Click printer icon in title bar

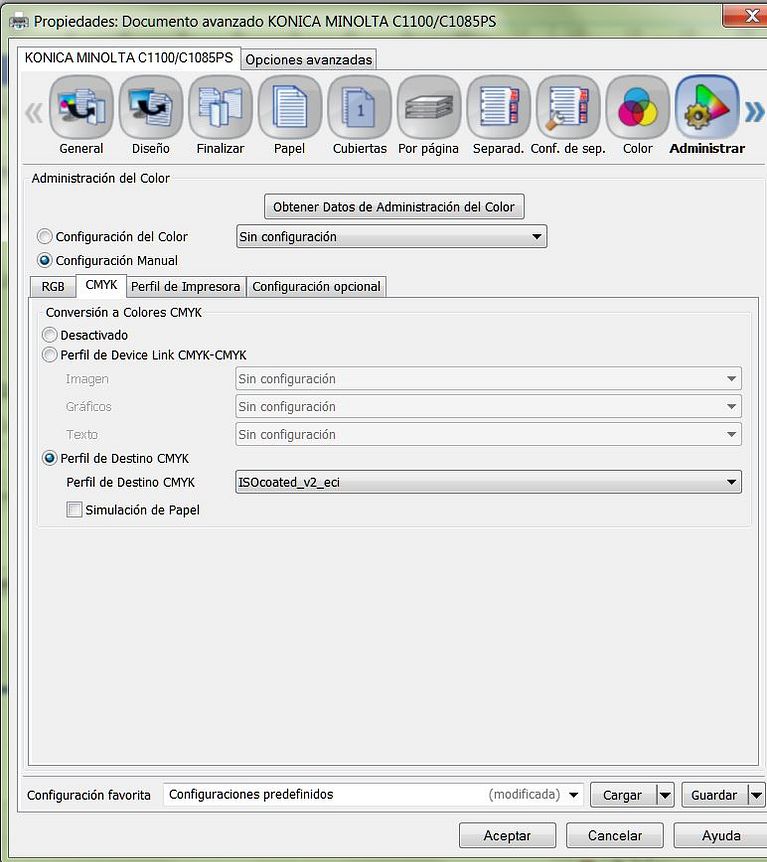click(x=19, y=22)
